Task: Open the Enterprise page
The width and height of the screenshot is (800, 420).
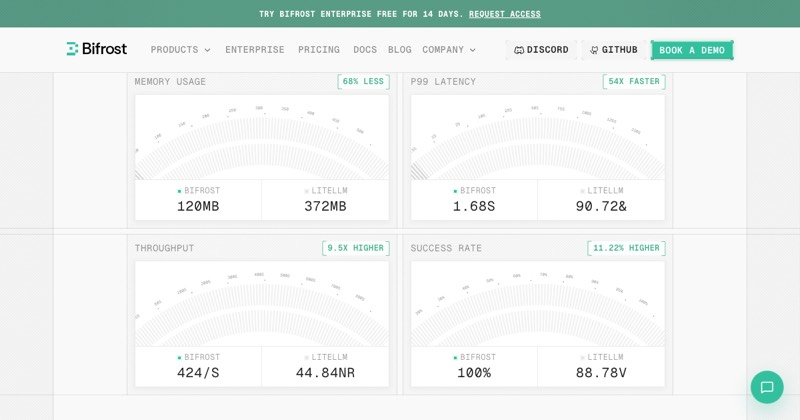Action: click(x=255, y=50)
